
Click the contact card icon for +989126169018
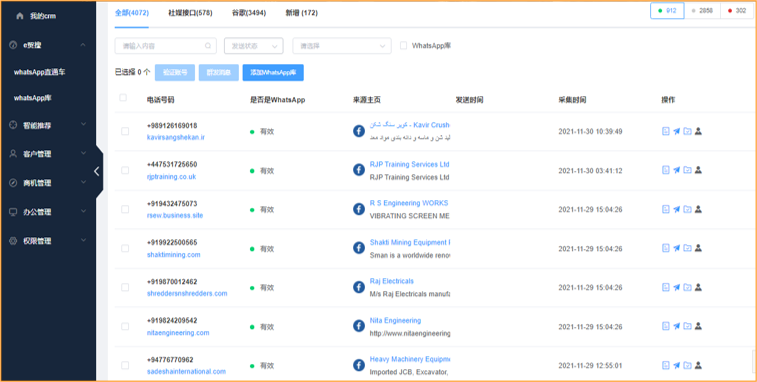coord(665,131)
